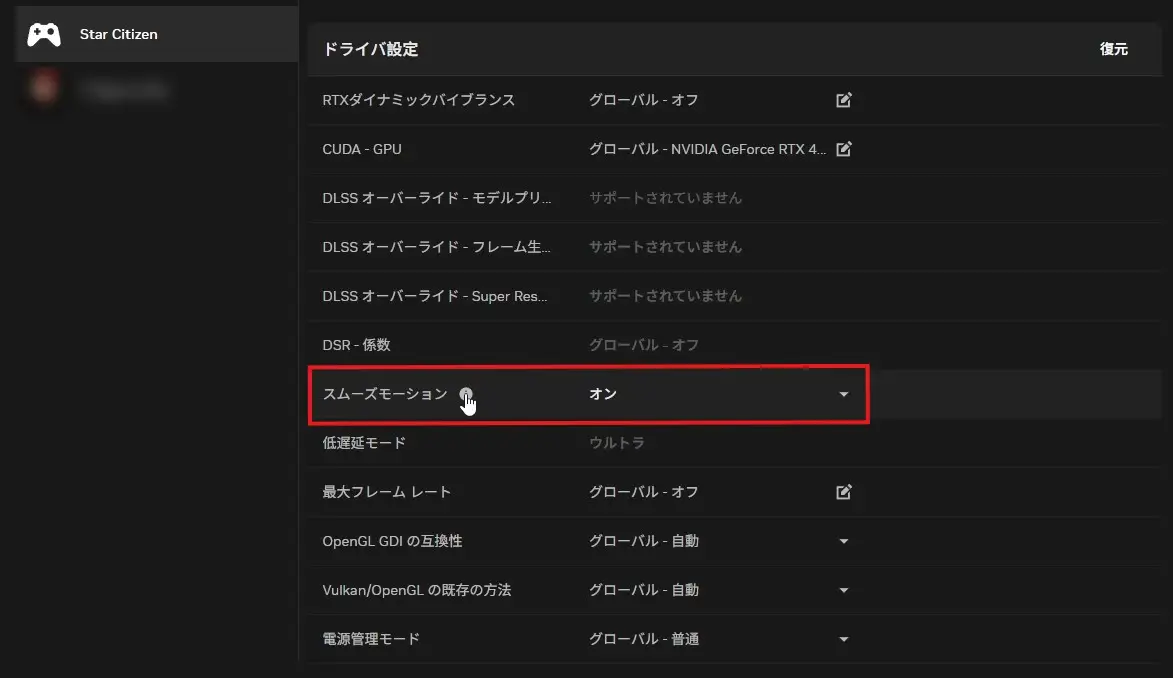Viewport: 1173px width, 678px height.
Task: Click the ドライバ設定 section header
Action: (370, 49)
